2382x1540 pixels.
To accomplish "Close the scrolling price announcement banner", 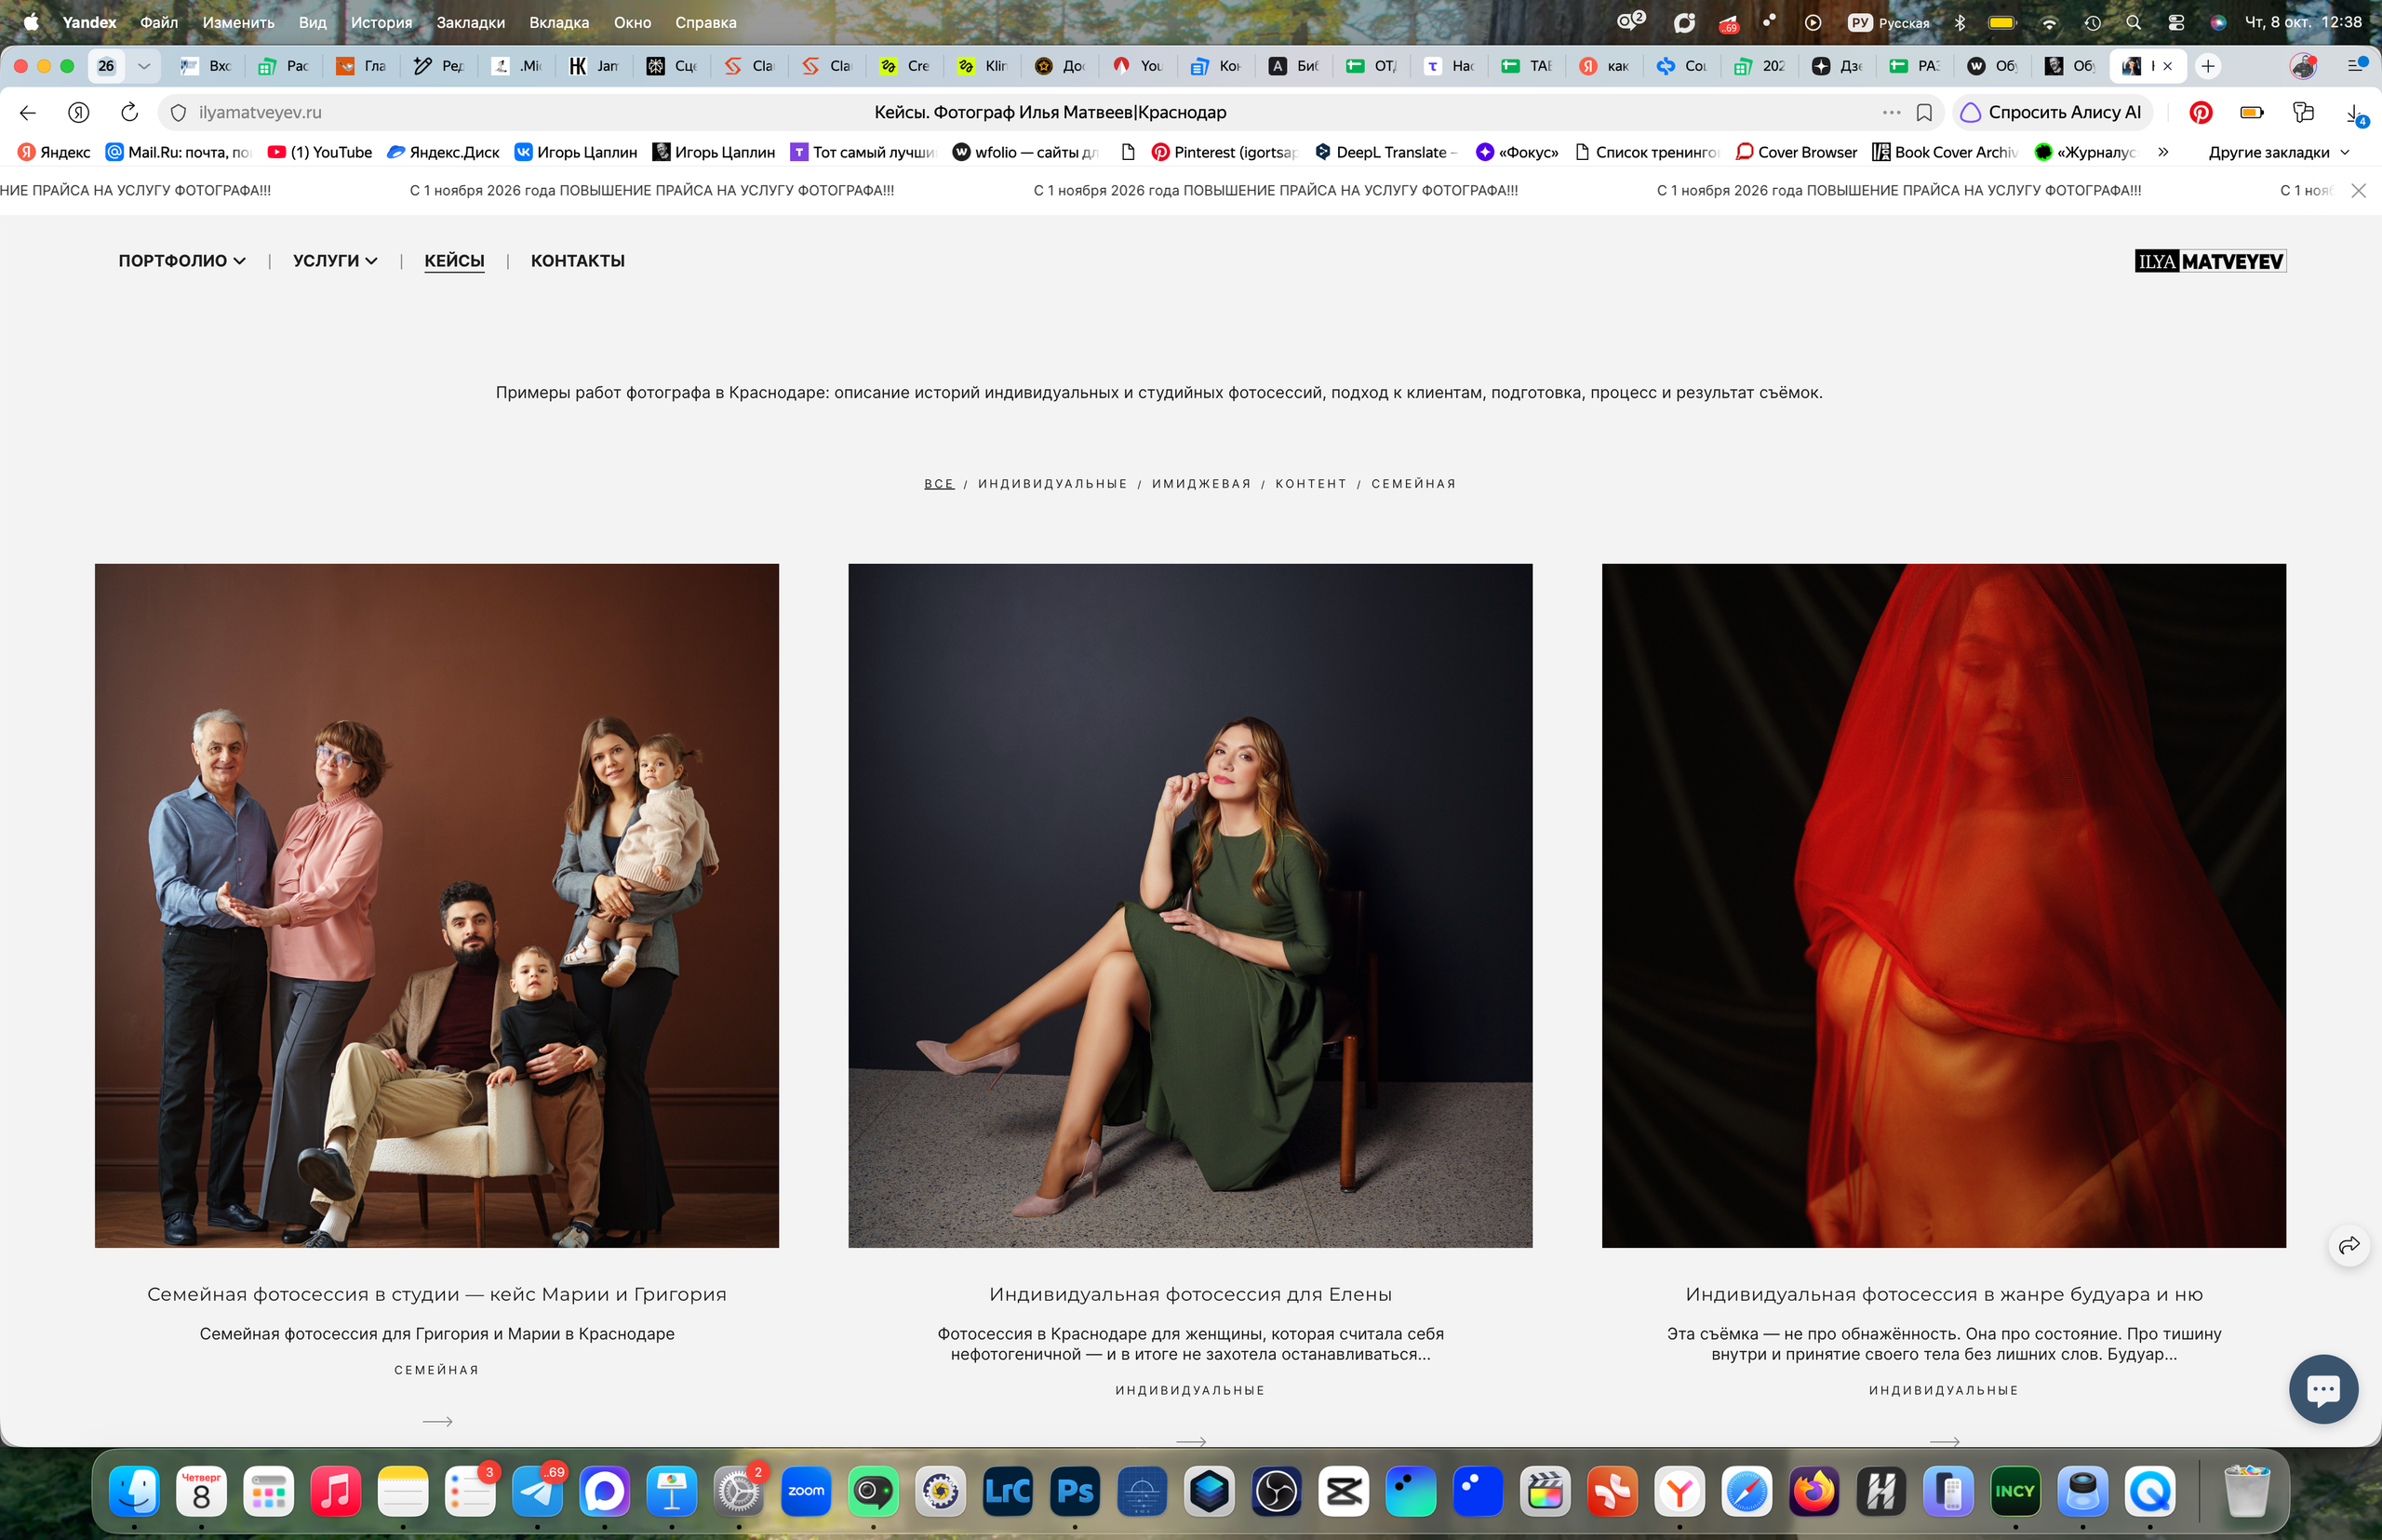I will (2358, 190).
